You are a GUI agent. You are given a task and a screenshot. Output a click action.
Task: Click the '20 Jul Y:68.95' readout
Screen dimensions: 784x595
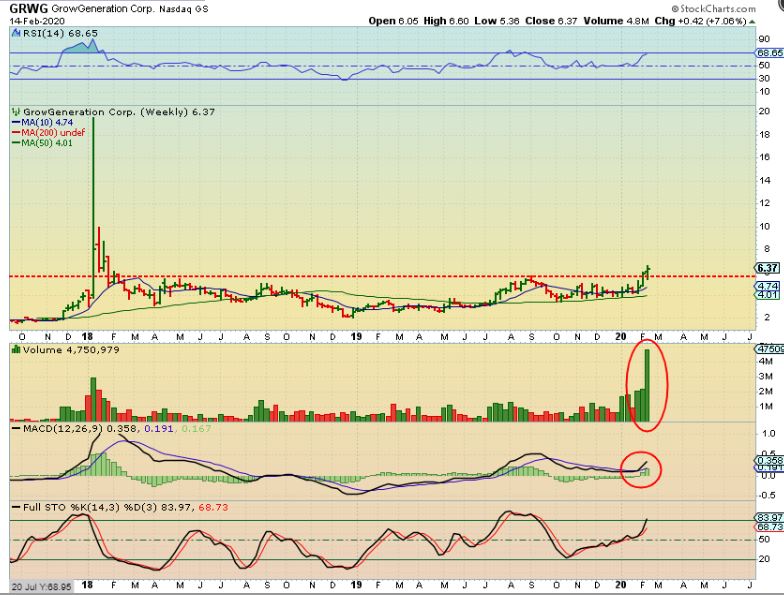click(42, 586)
